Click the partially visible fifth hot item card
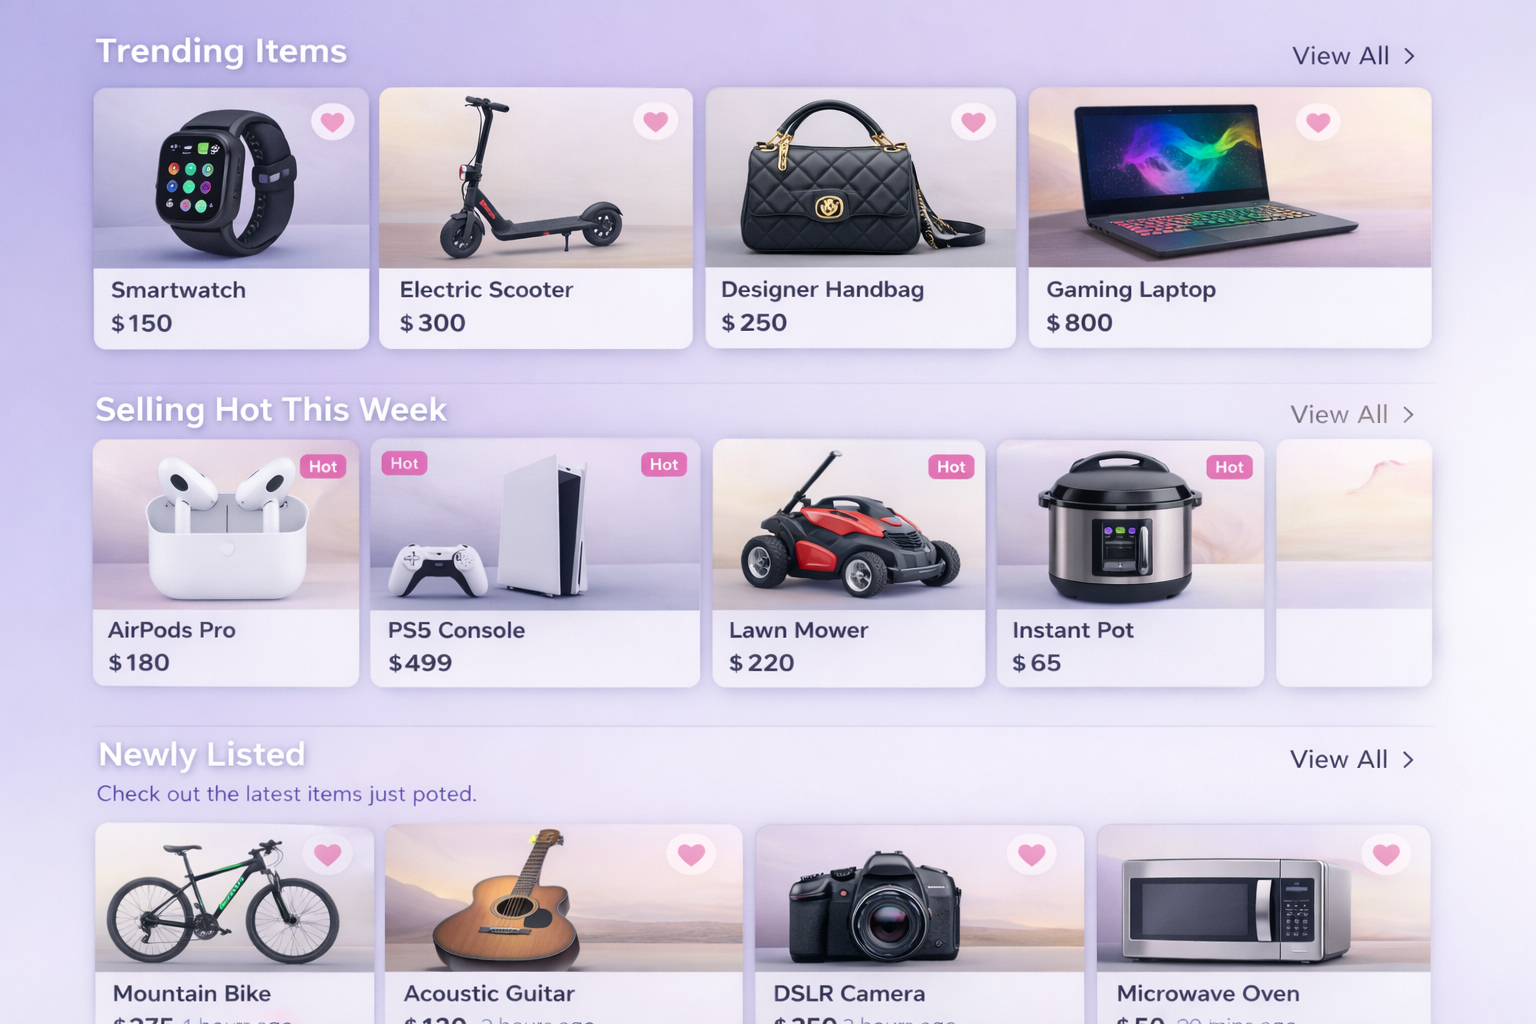Viewport: 1536px width, 1024px height. tap(1354, 563)
